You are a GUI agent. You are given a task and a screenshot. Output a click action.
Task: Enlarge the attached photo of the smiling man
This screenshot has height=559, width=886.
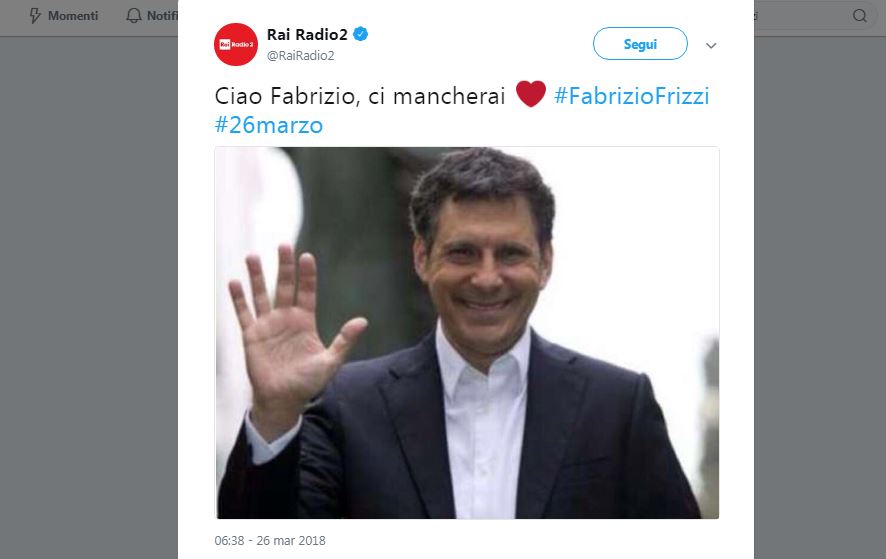click(467, 332)
